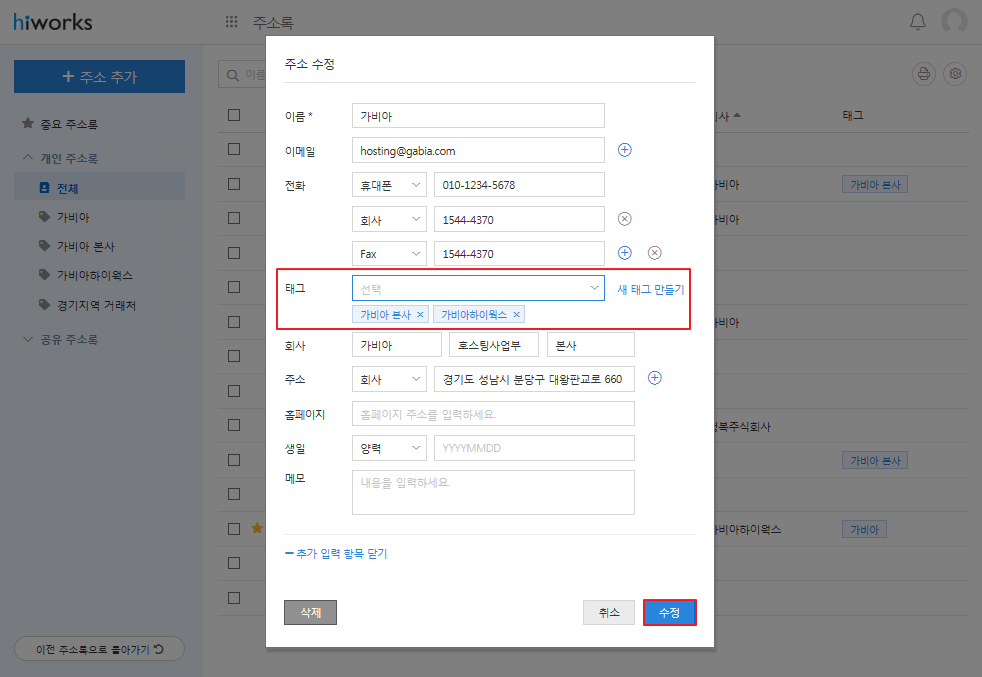982x677 pixels.
Task: Click the 수정 save button
Action: click(x=669, y=613)
